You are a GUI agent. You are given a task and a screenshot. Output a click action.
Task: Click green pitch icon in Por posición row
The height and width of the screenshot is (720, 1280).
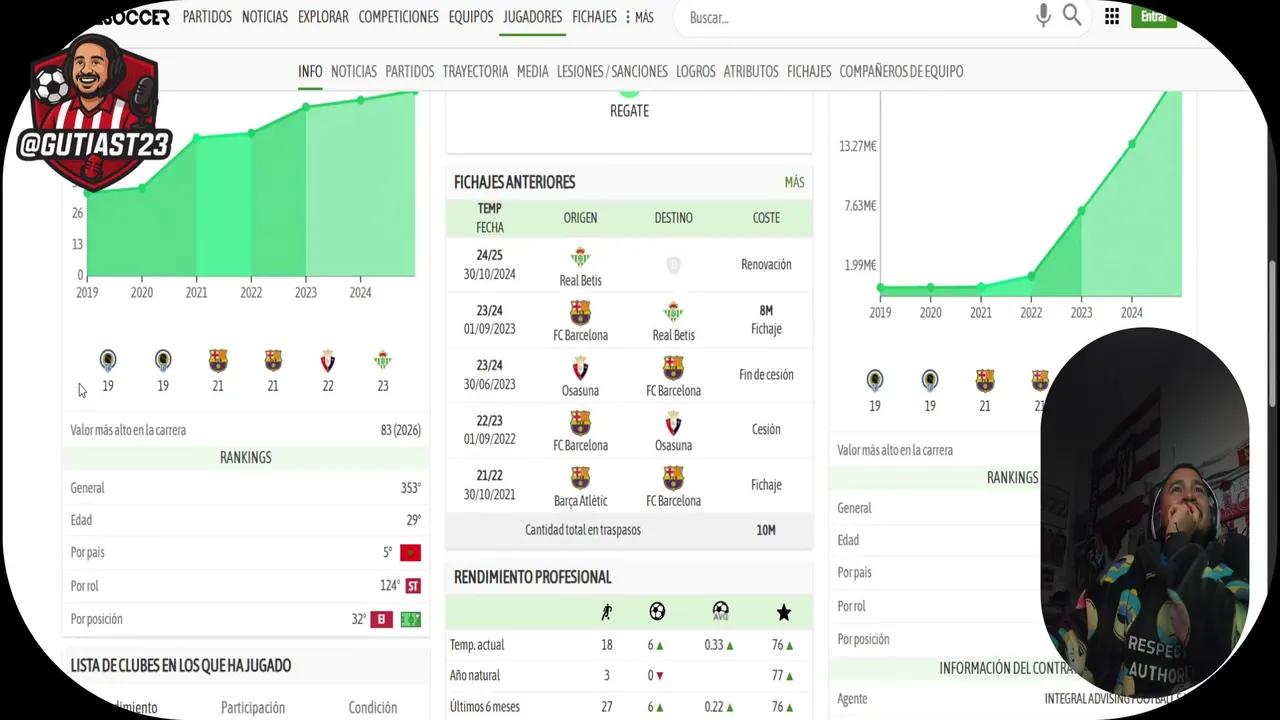(x=411, y=620)
